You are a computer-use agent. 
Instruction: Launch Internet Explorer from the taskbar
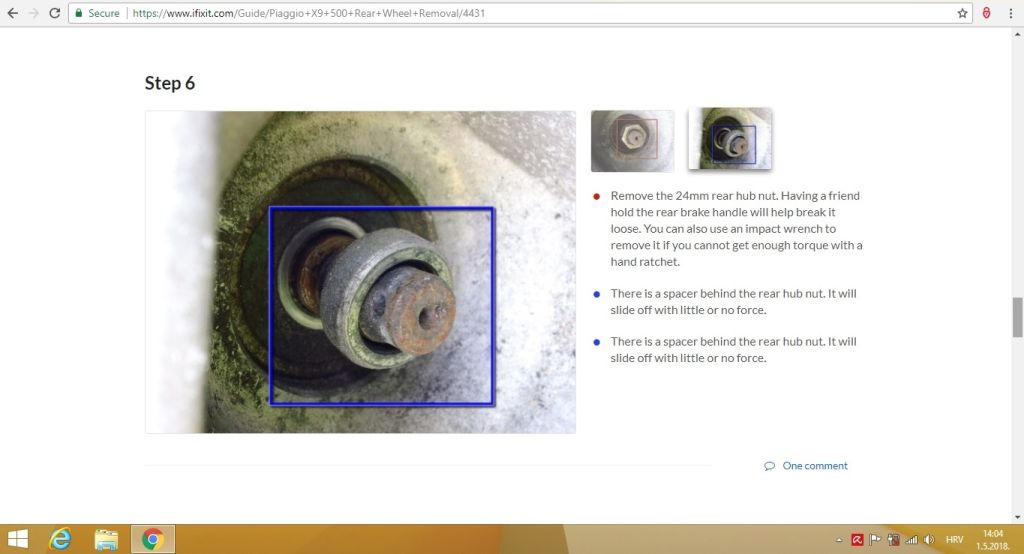[x=60, y=539]
